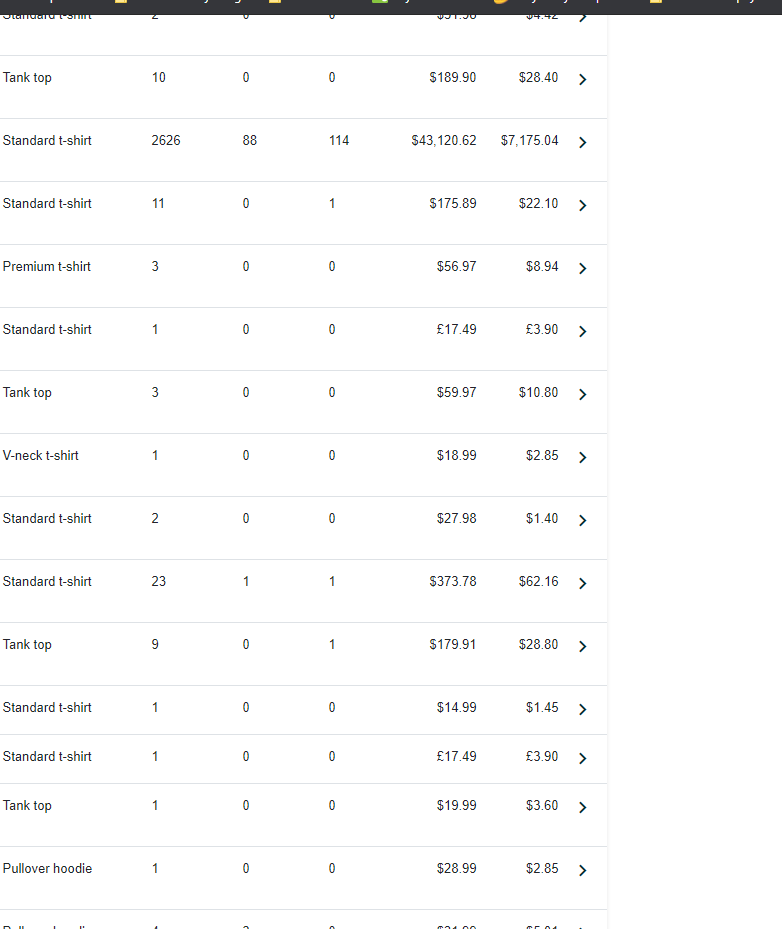The width and height of the screenshot is (782, 929).
Task: Open details arrow for the $43,120.62 Standard t-shirt
Action: 582,142
